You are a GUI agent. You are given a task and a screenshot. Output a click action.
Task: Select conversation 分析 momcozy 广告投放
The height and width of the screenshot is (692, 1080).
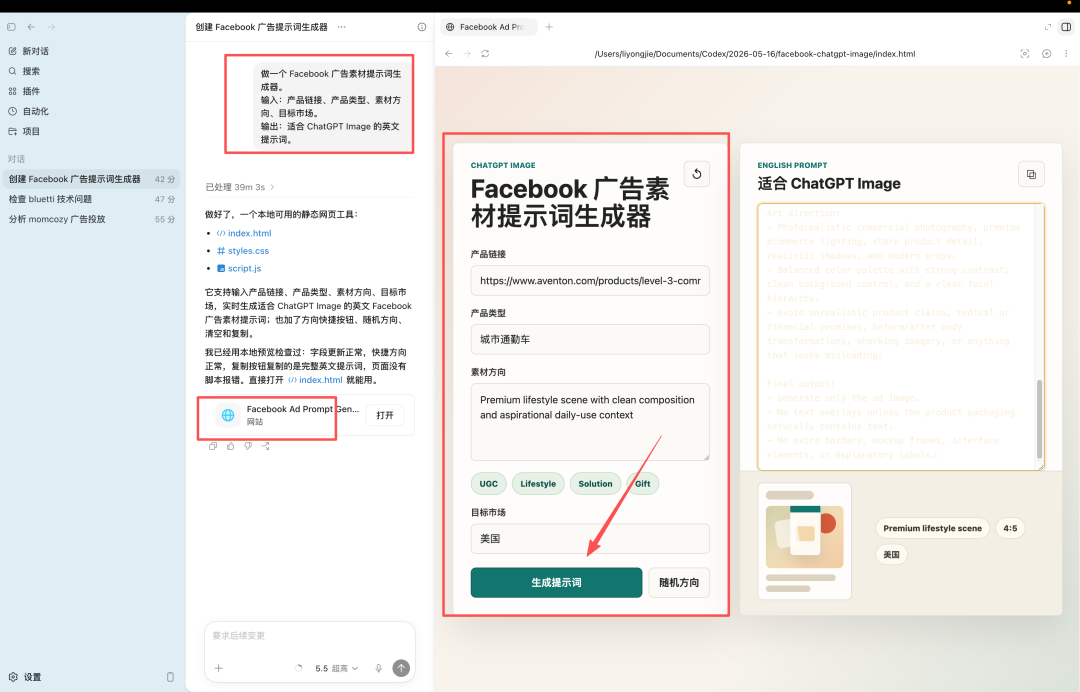point(91,219)
